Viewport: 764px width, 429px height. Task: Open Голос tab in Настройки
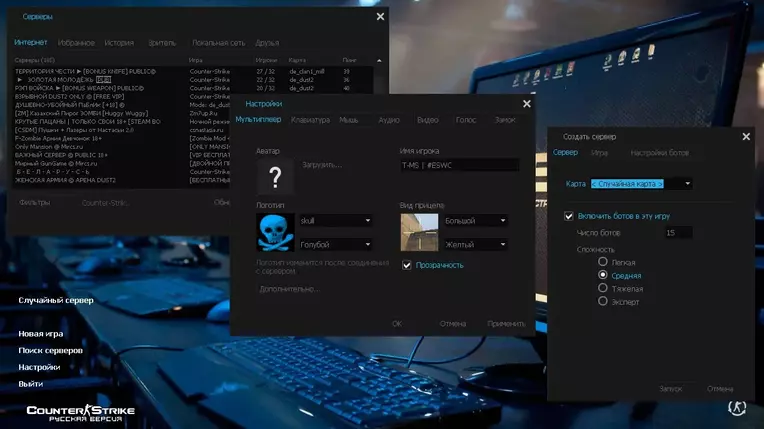click(x=466, y=120)
